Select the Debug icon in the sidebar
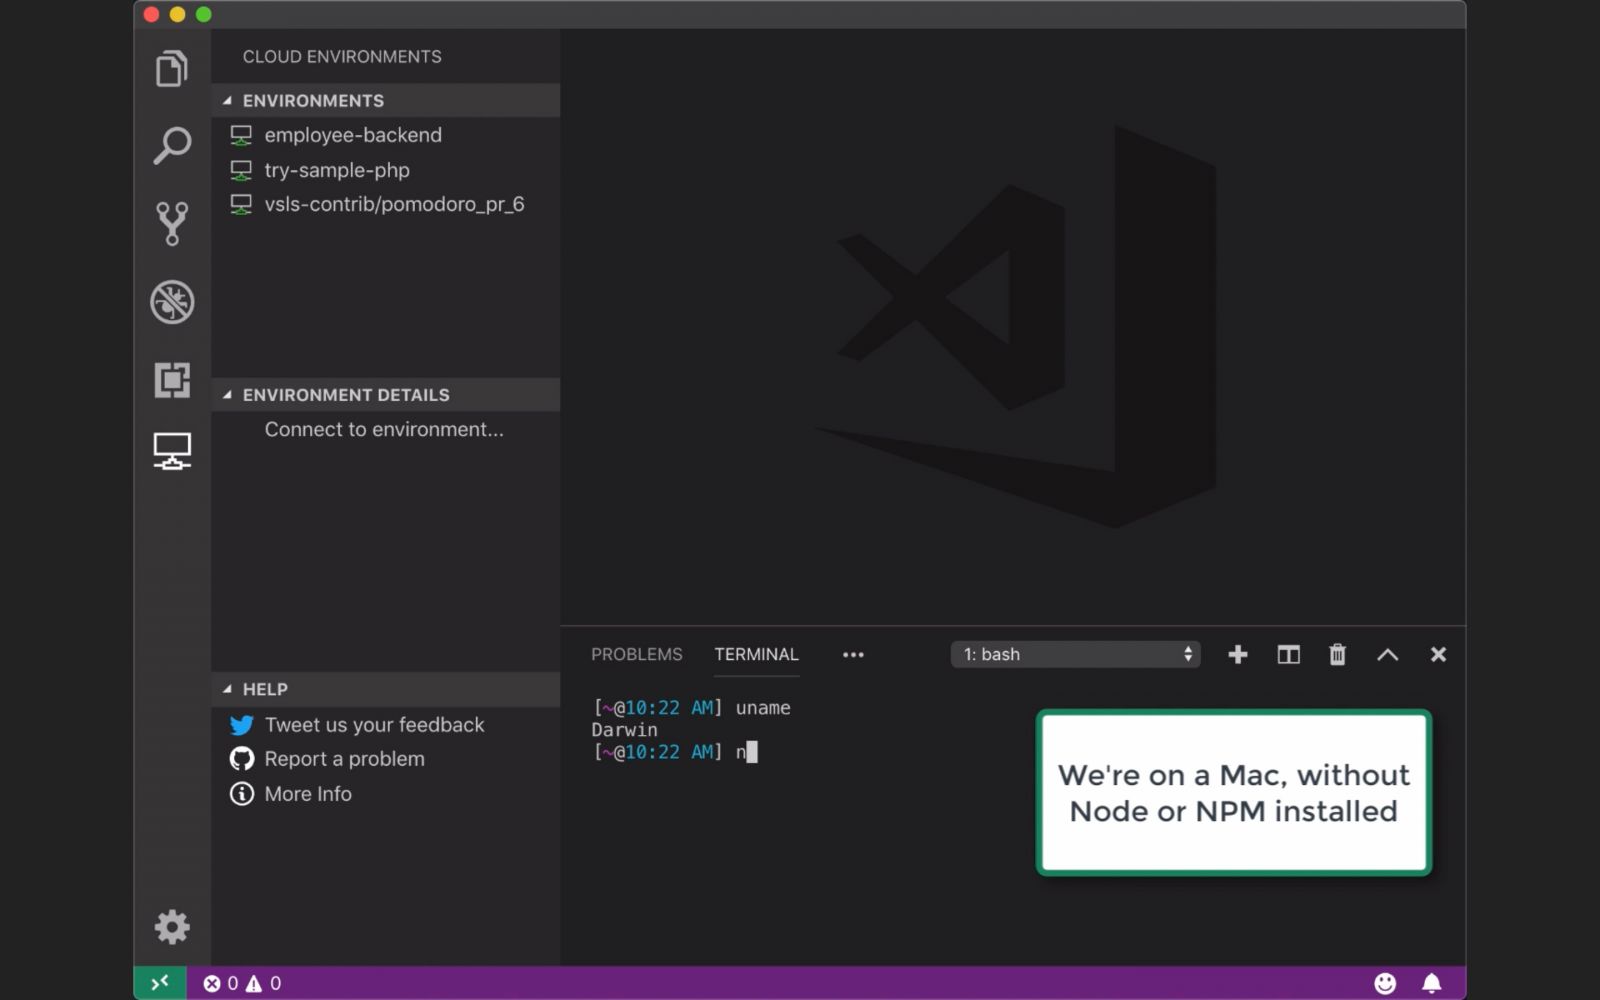This screenshot has height=1000, width=1600. [172, 302]
